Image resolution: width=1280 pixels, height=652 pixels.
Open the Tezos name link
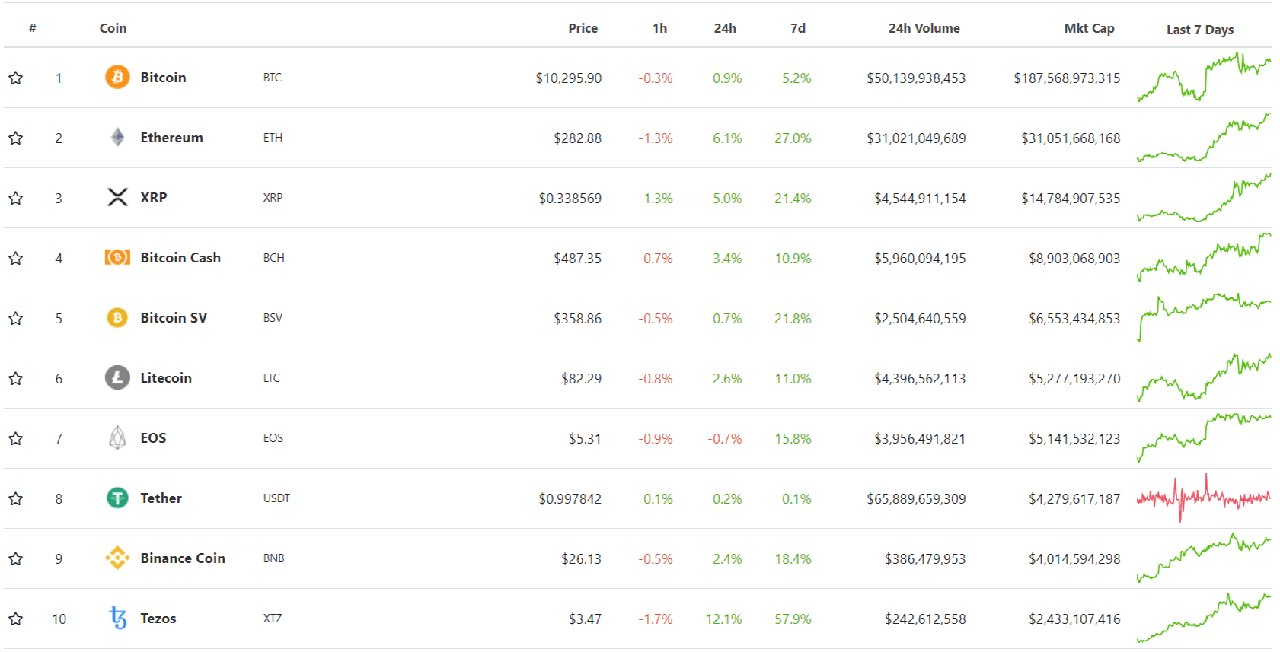[x=158, y=618]
